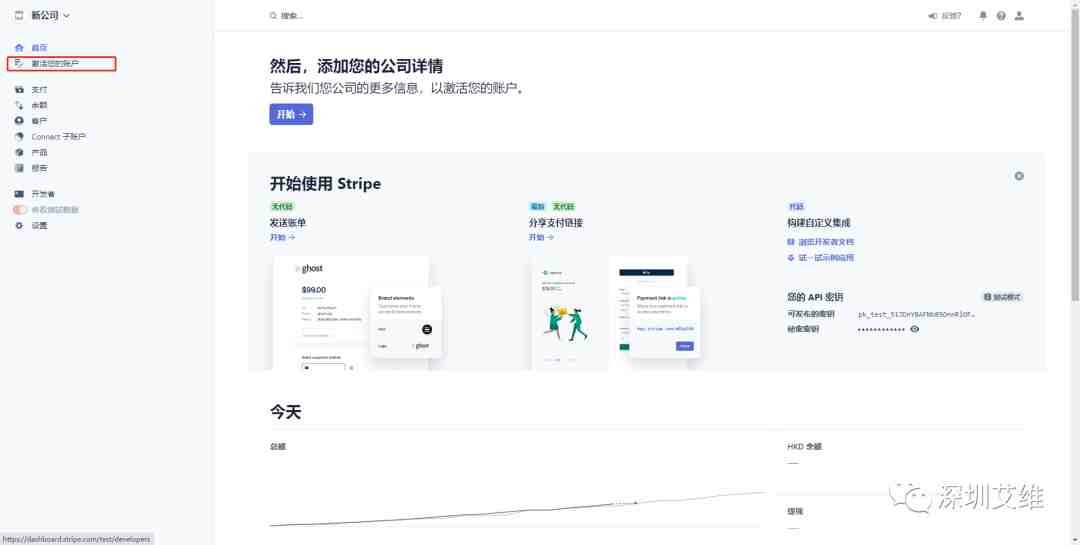
Task: Open the activate your account menu entry
Action: (x=55, y=63)
